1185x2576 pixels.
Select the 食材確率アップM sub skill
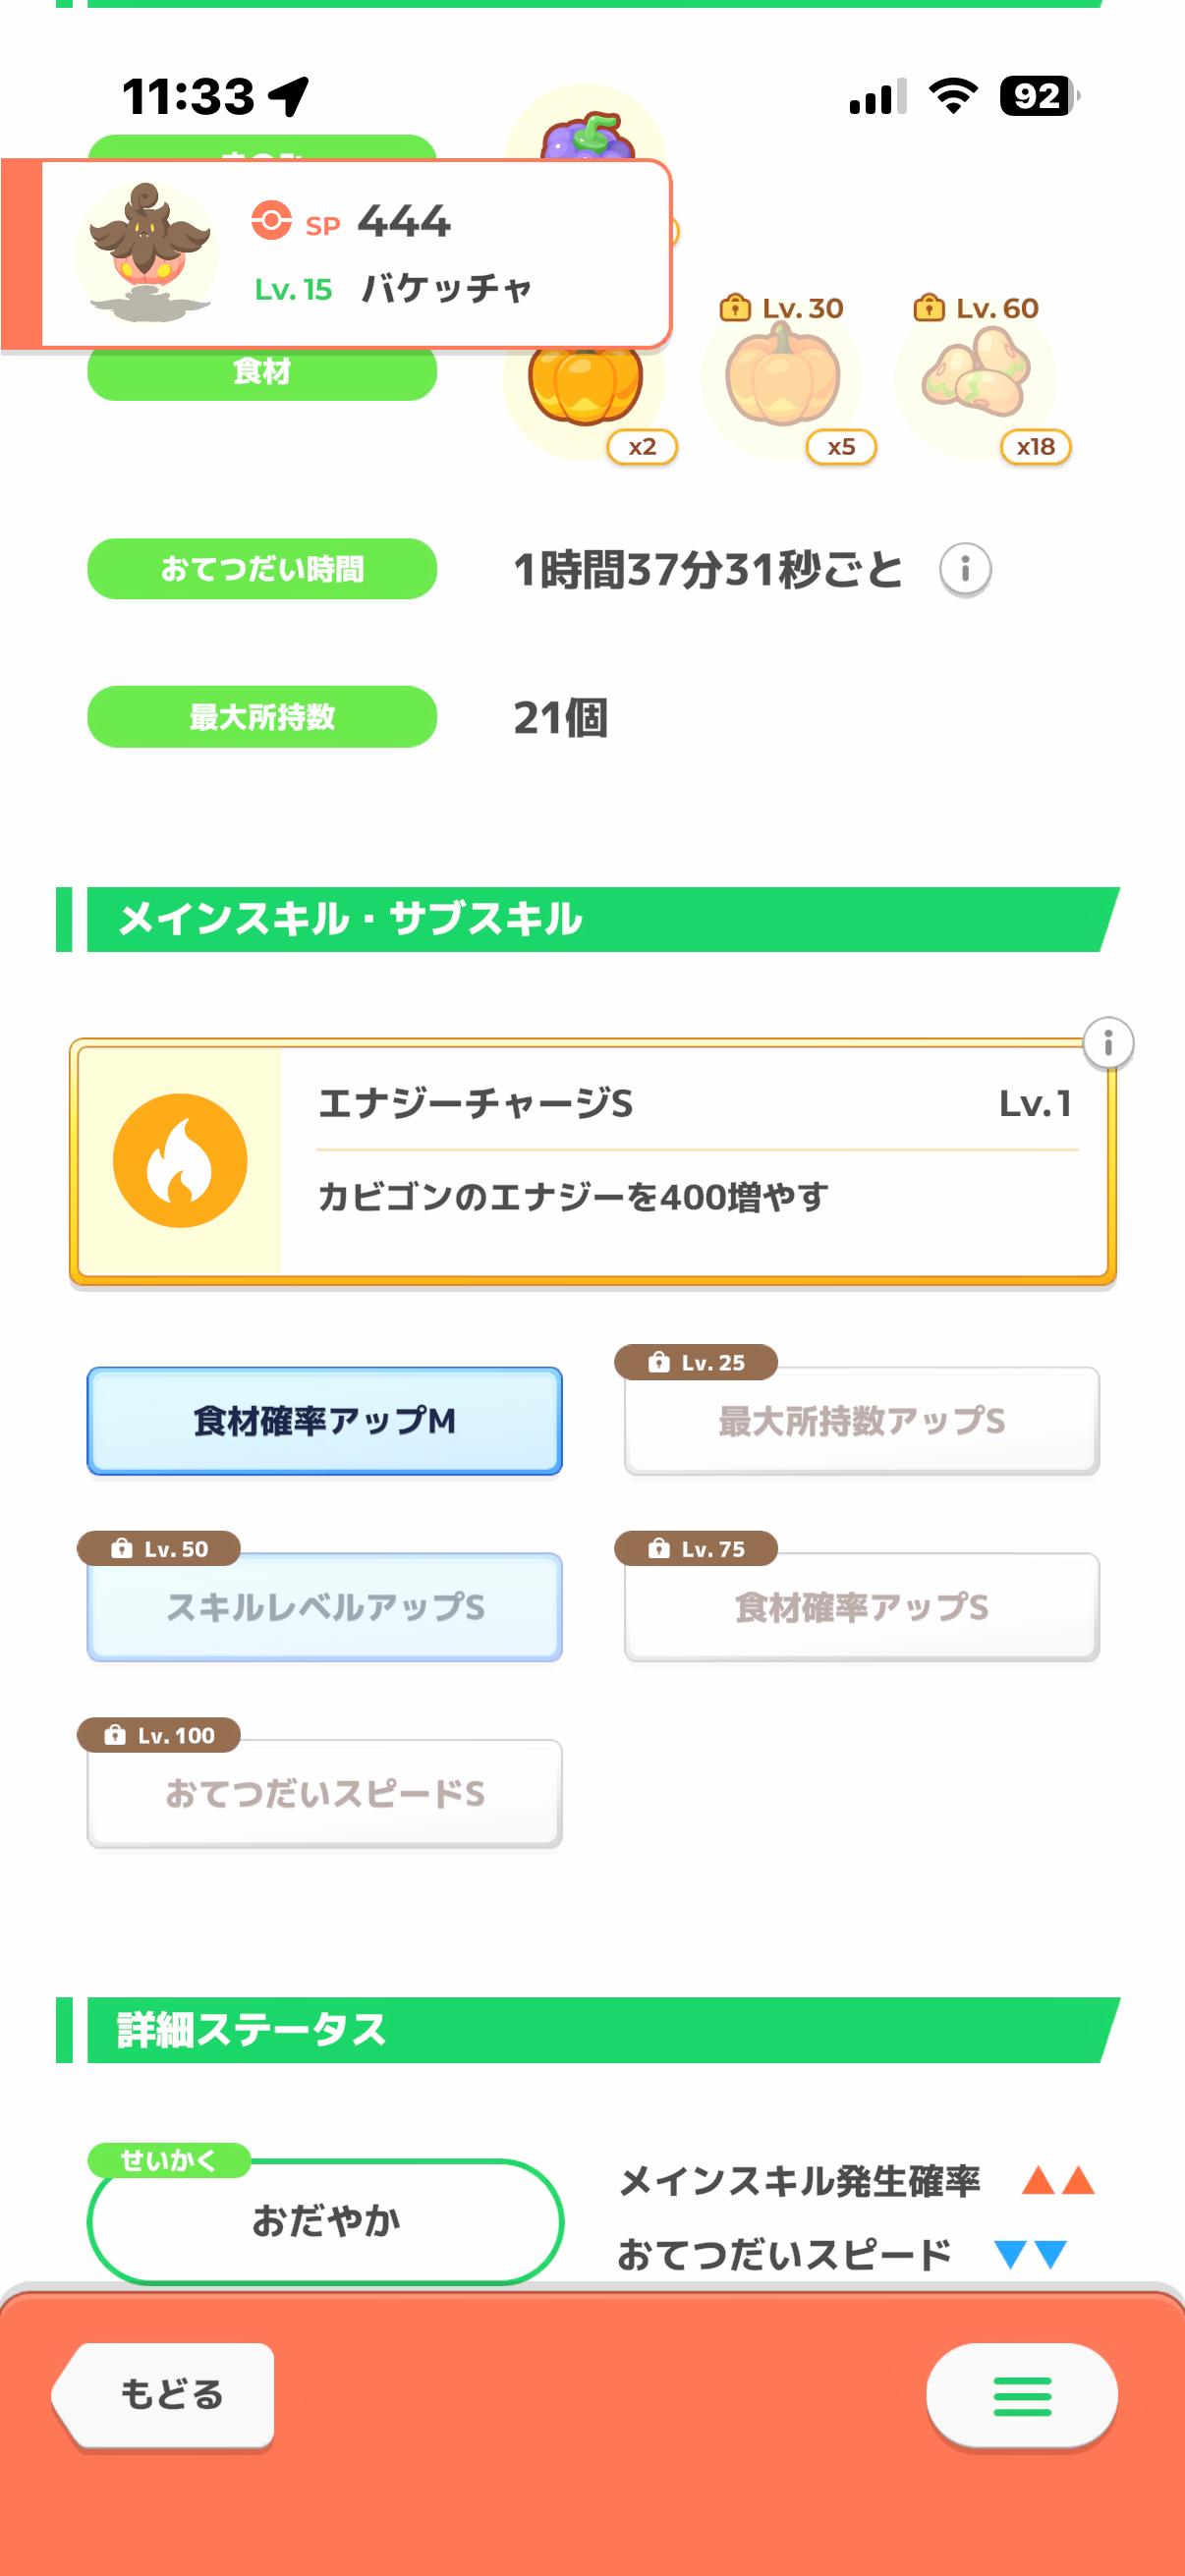point(324,1421)
